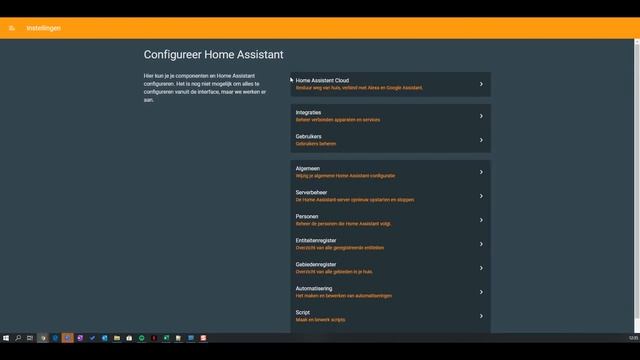Click the Algemeen configuration subtitle

pyautogui.click(x=345, y=176)
